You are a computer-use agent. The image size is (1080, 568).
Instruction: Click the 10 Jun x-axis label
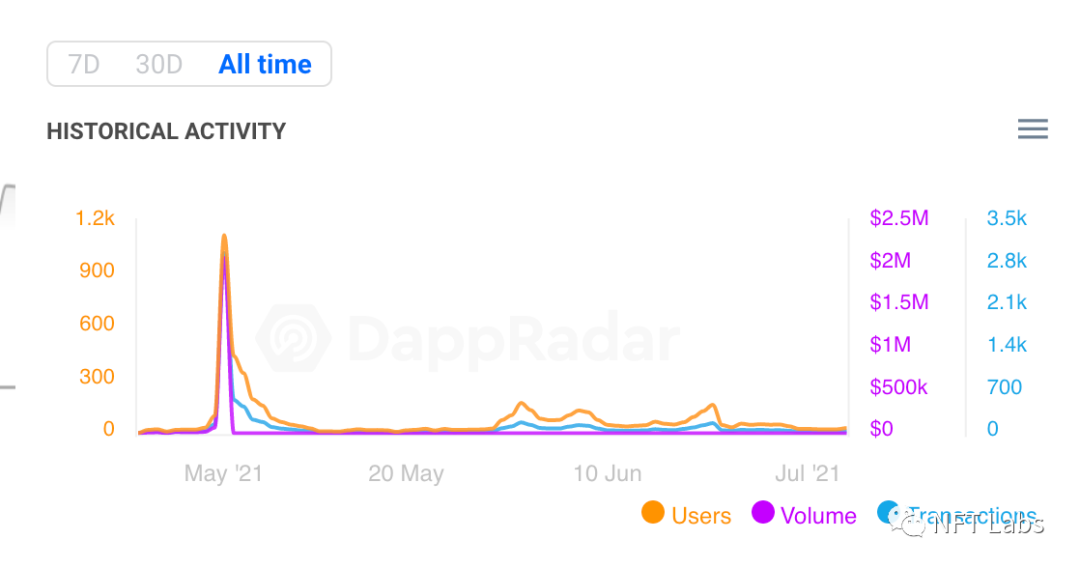pyautogui.click(x=608, y=474)
